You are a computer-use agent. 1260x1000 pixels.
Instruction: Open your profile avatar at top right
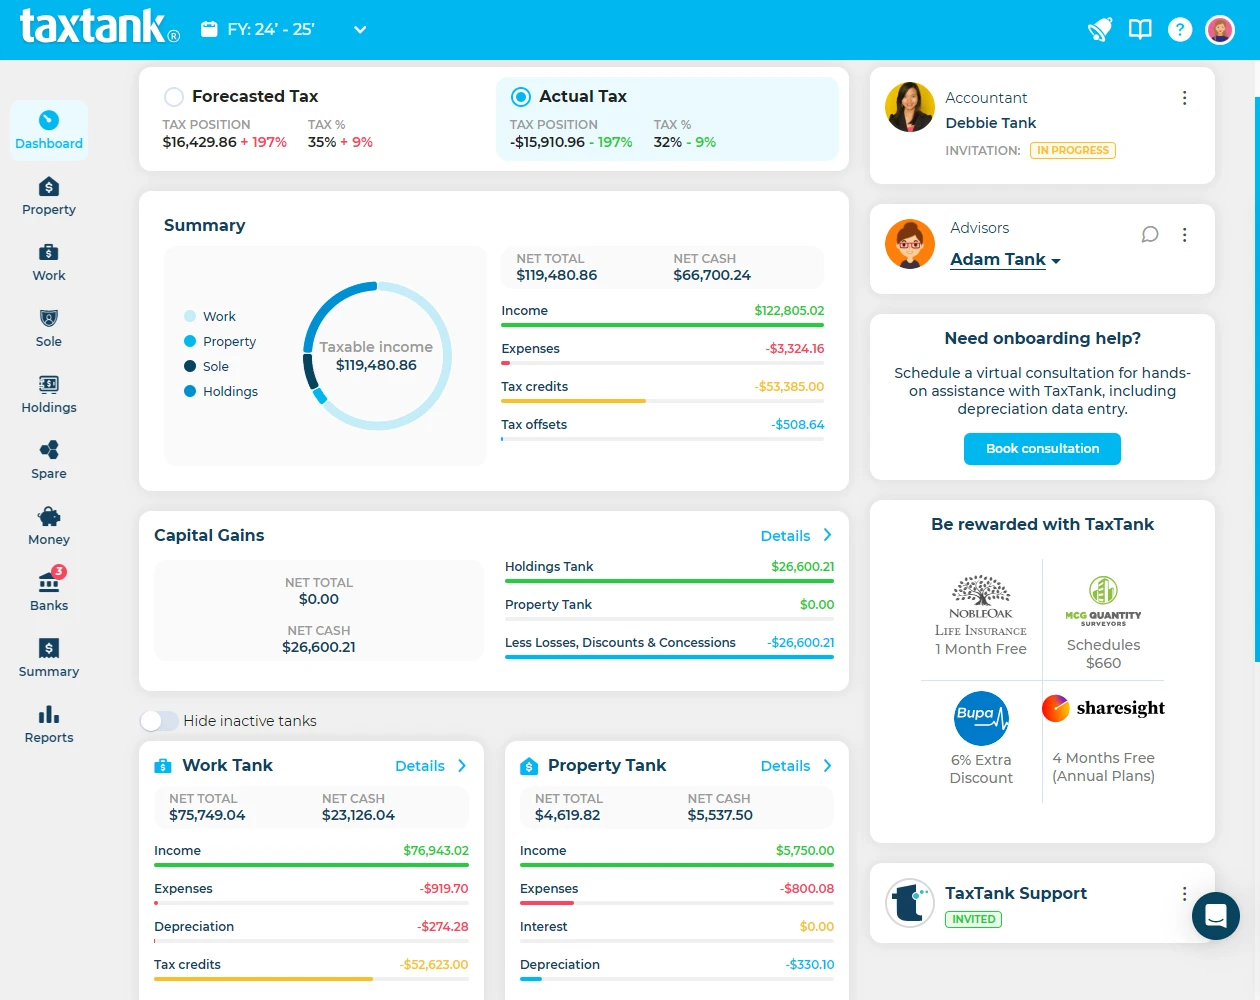tap(1219, 29)
